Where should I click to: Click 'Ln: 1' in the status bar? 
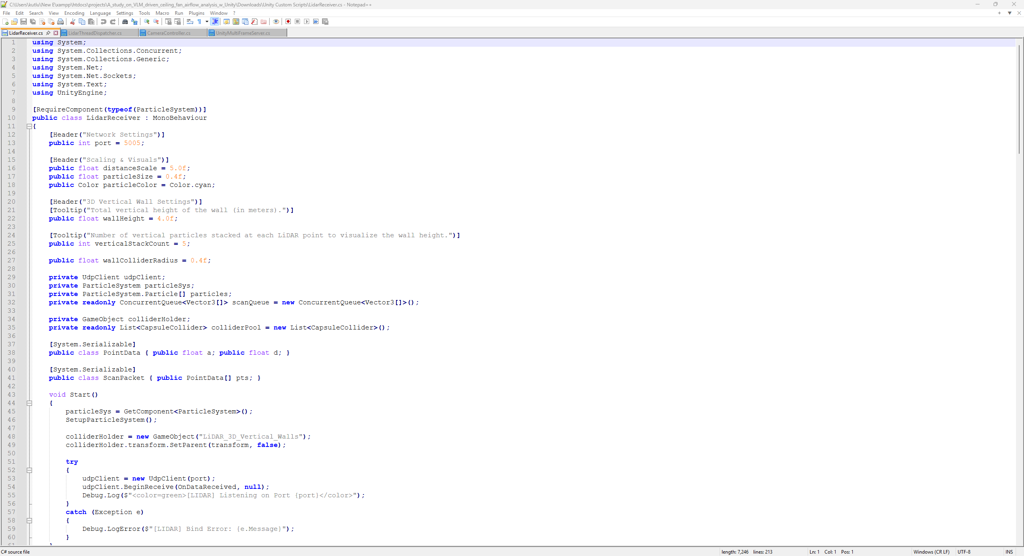(x=814, y=552)
